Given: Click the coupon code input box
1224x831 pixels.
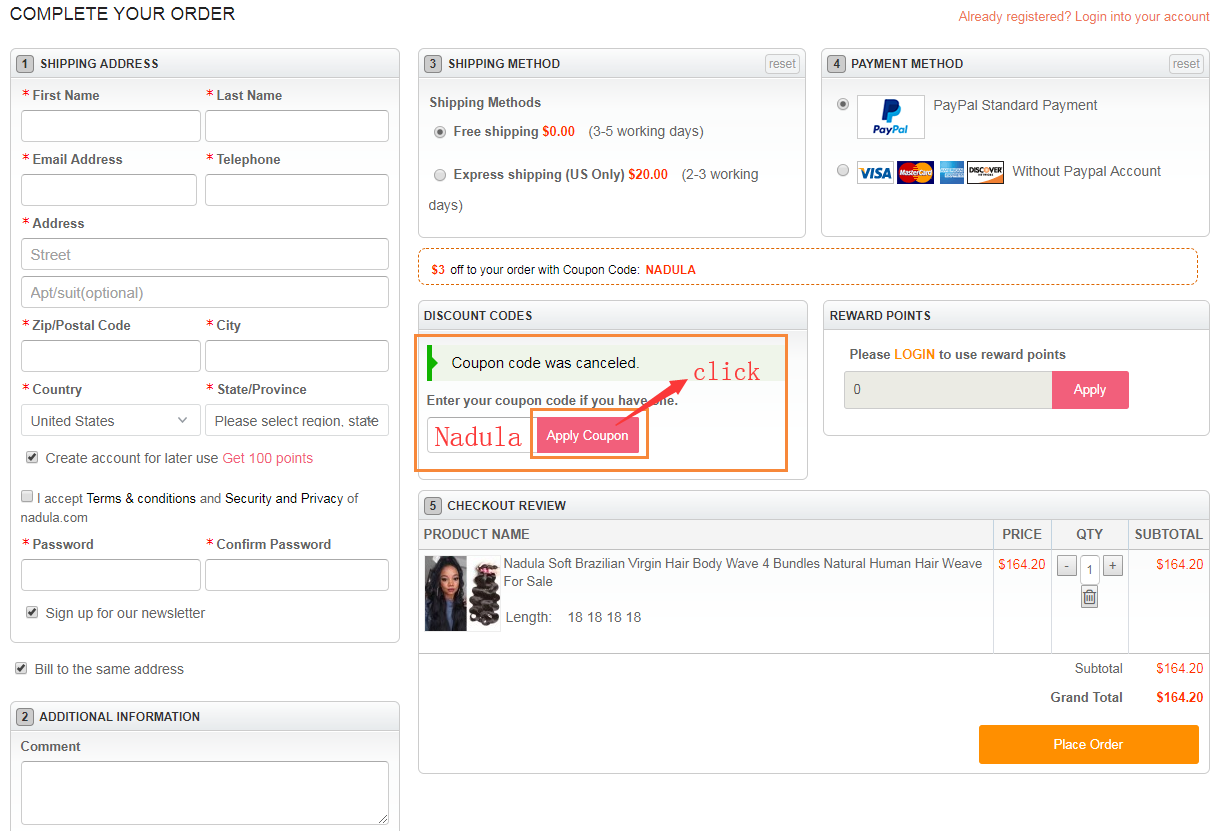Looking at the screenshot, I should coord(481,435).
